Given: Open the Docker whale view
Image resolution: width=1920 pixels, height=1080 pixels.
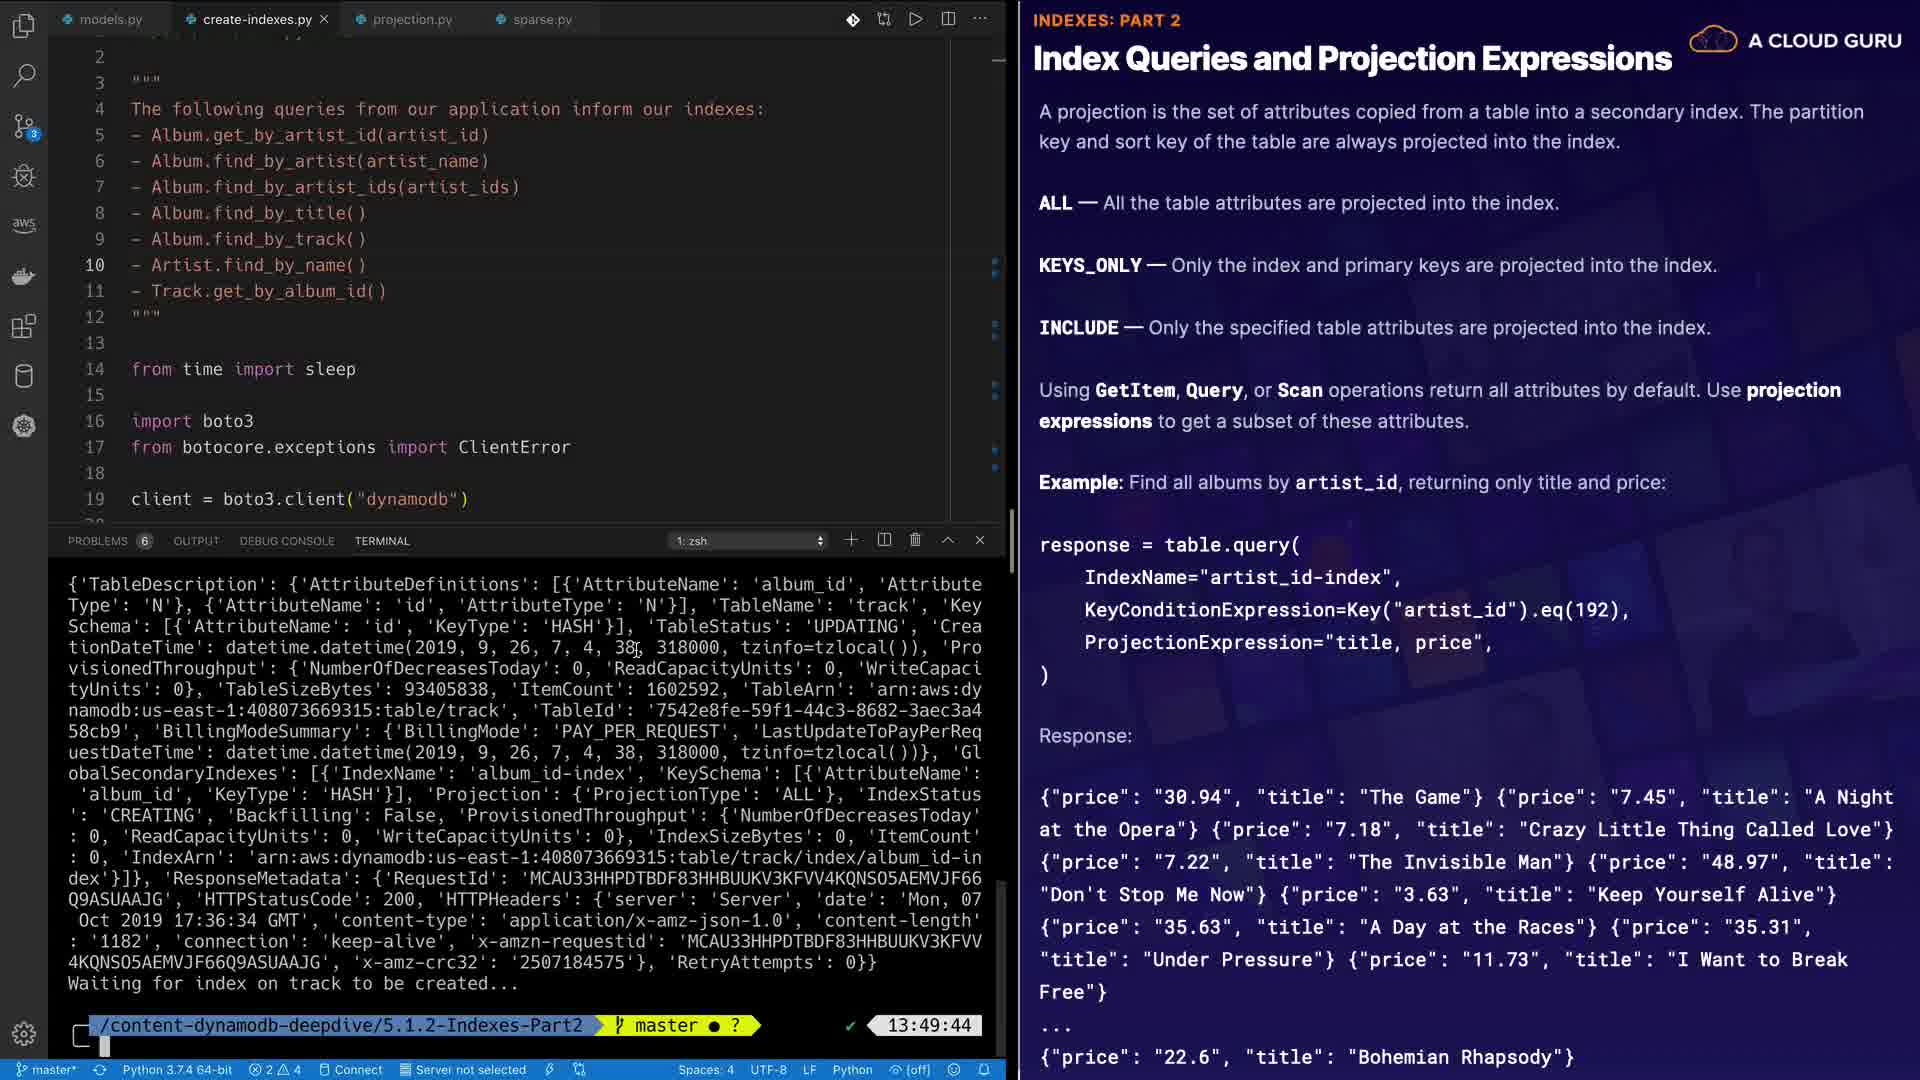Looking at the screenshot, I should click(x=24, y=276).
